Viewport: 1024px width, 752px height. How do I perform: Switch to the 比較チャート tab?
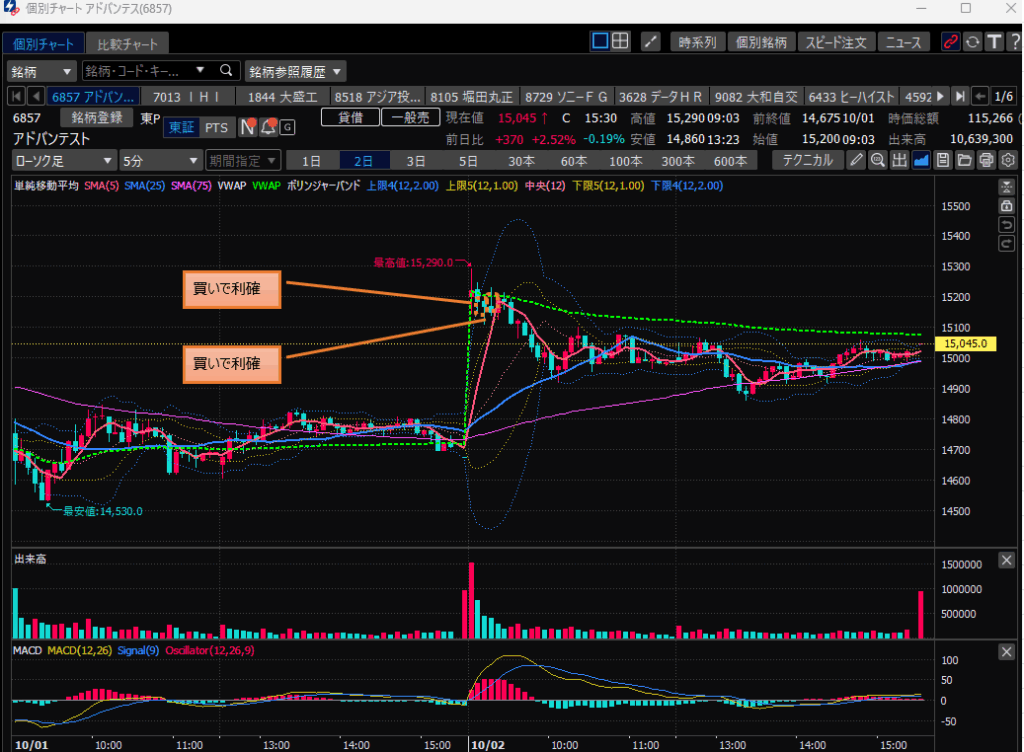click(128, 44)
